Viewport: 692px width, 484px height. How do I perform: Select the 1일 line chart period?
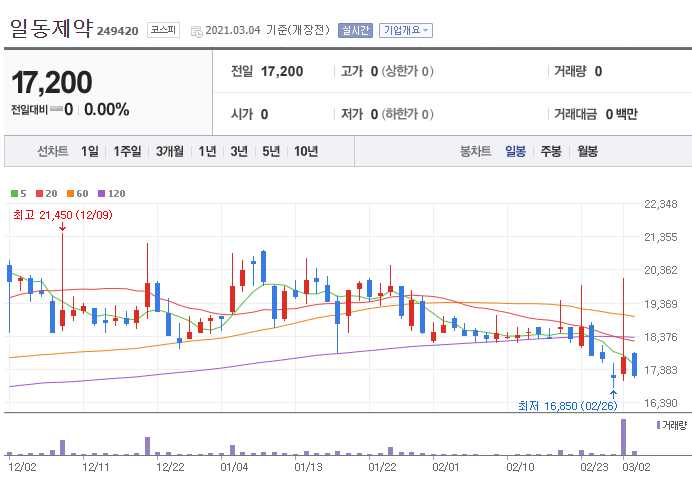[x=90, y=151]
